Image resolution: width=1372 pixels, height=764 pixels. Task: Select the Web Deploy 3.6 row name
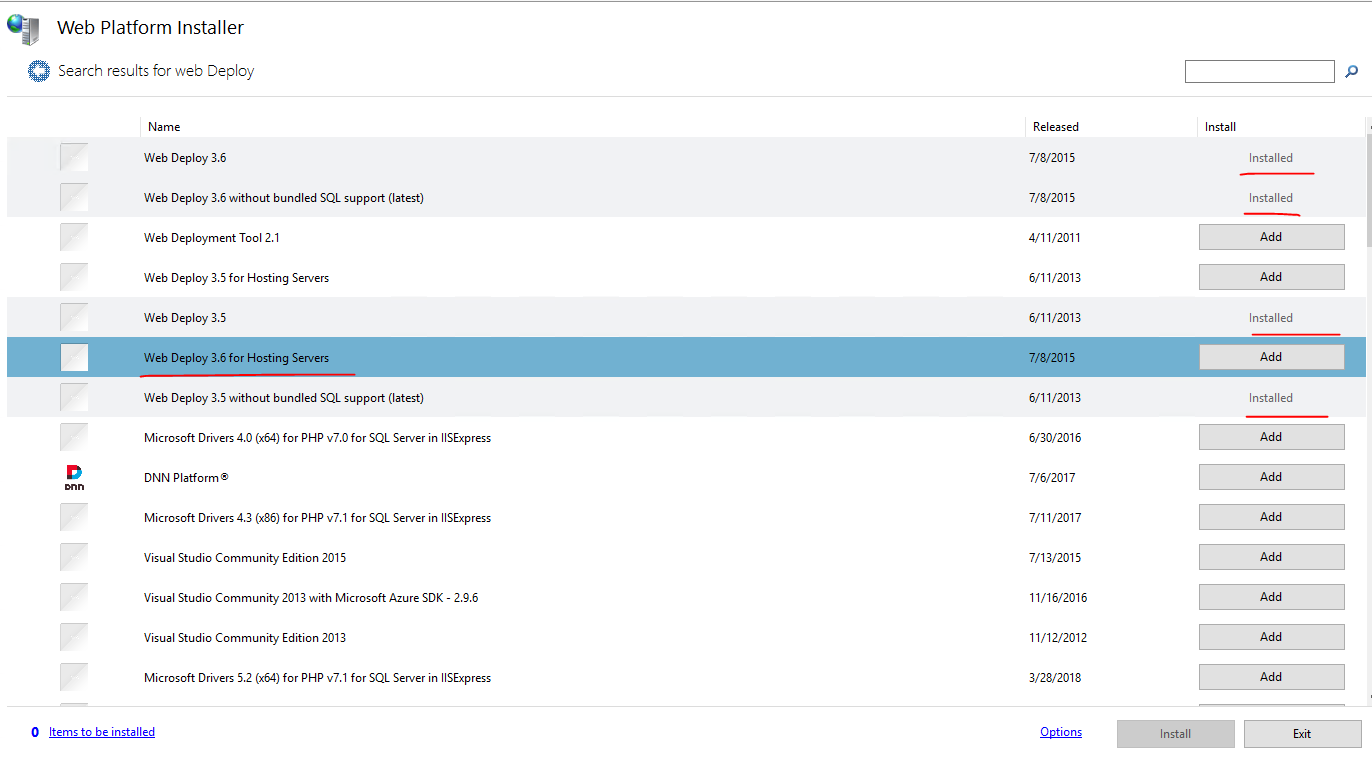pyautogui.click(x=185, y=158)
